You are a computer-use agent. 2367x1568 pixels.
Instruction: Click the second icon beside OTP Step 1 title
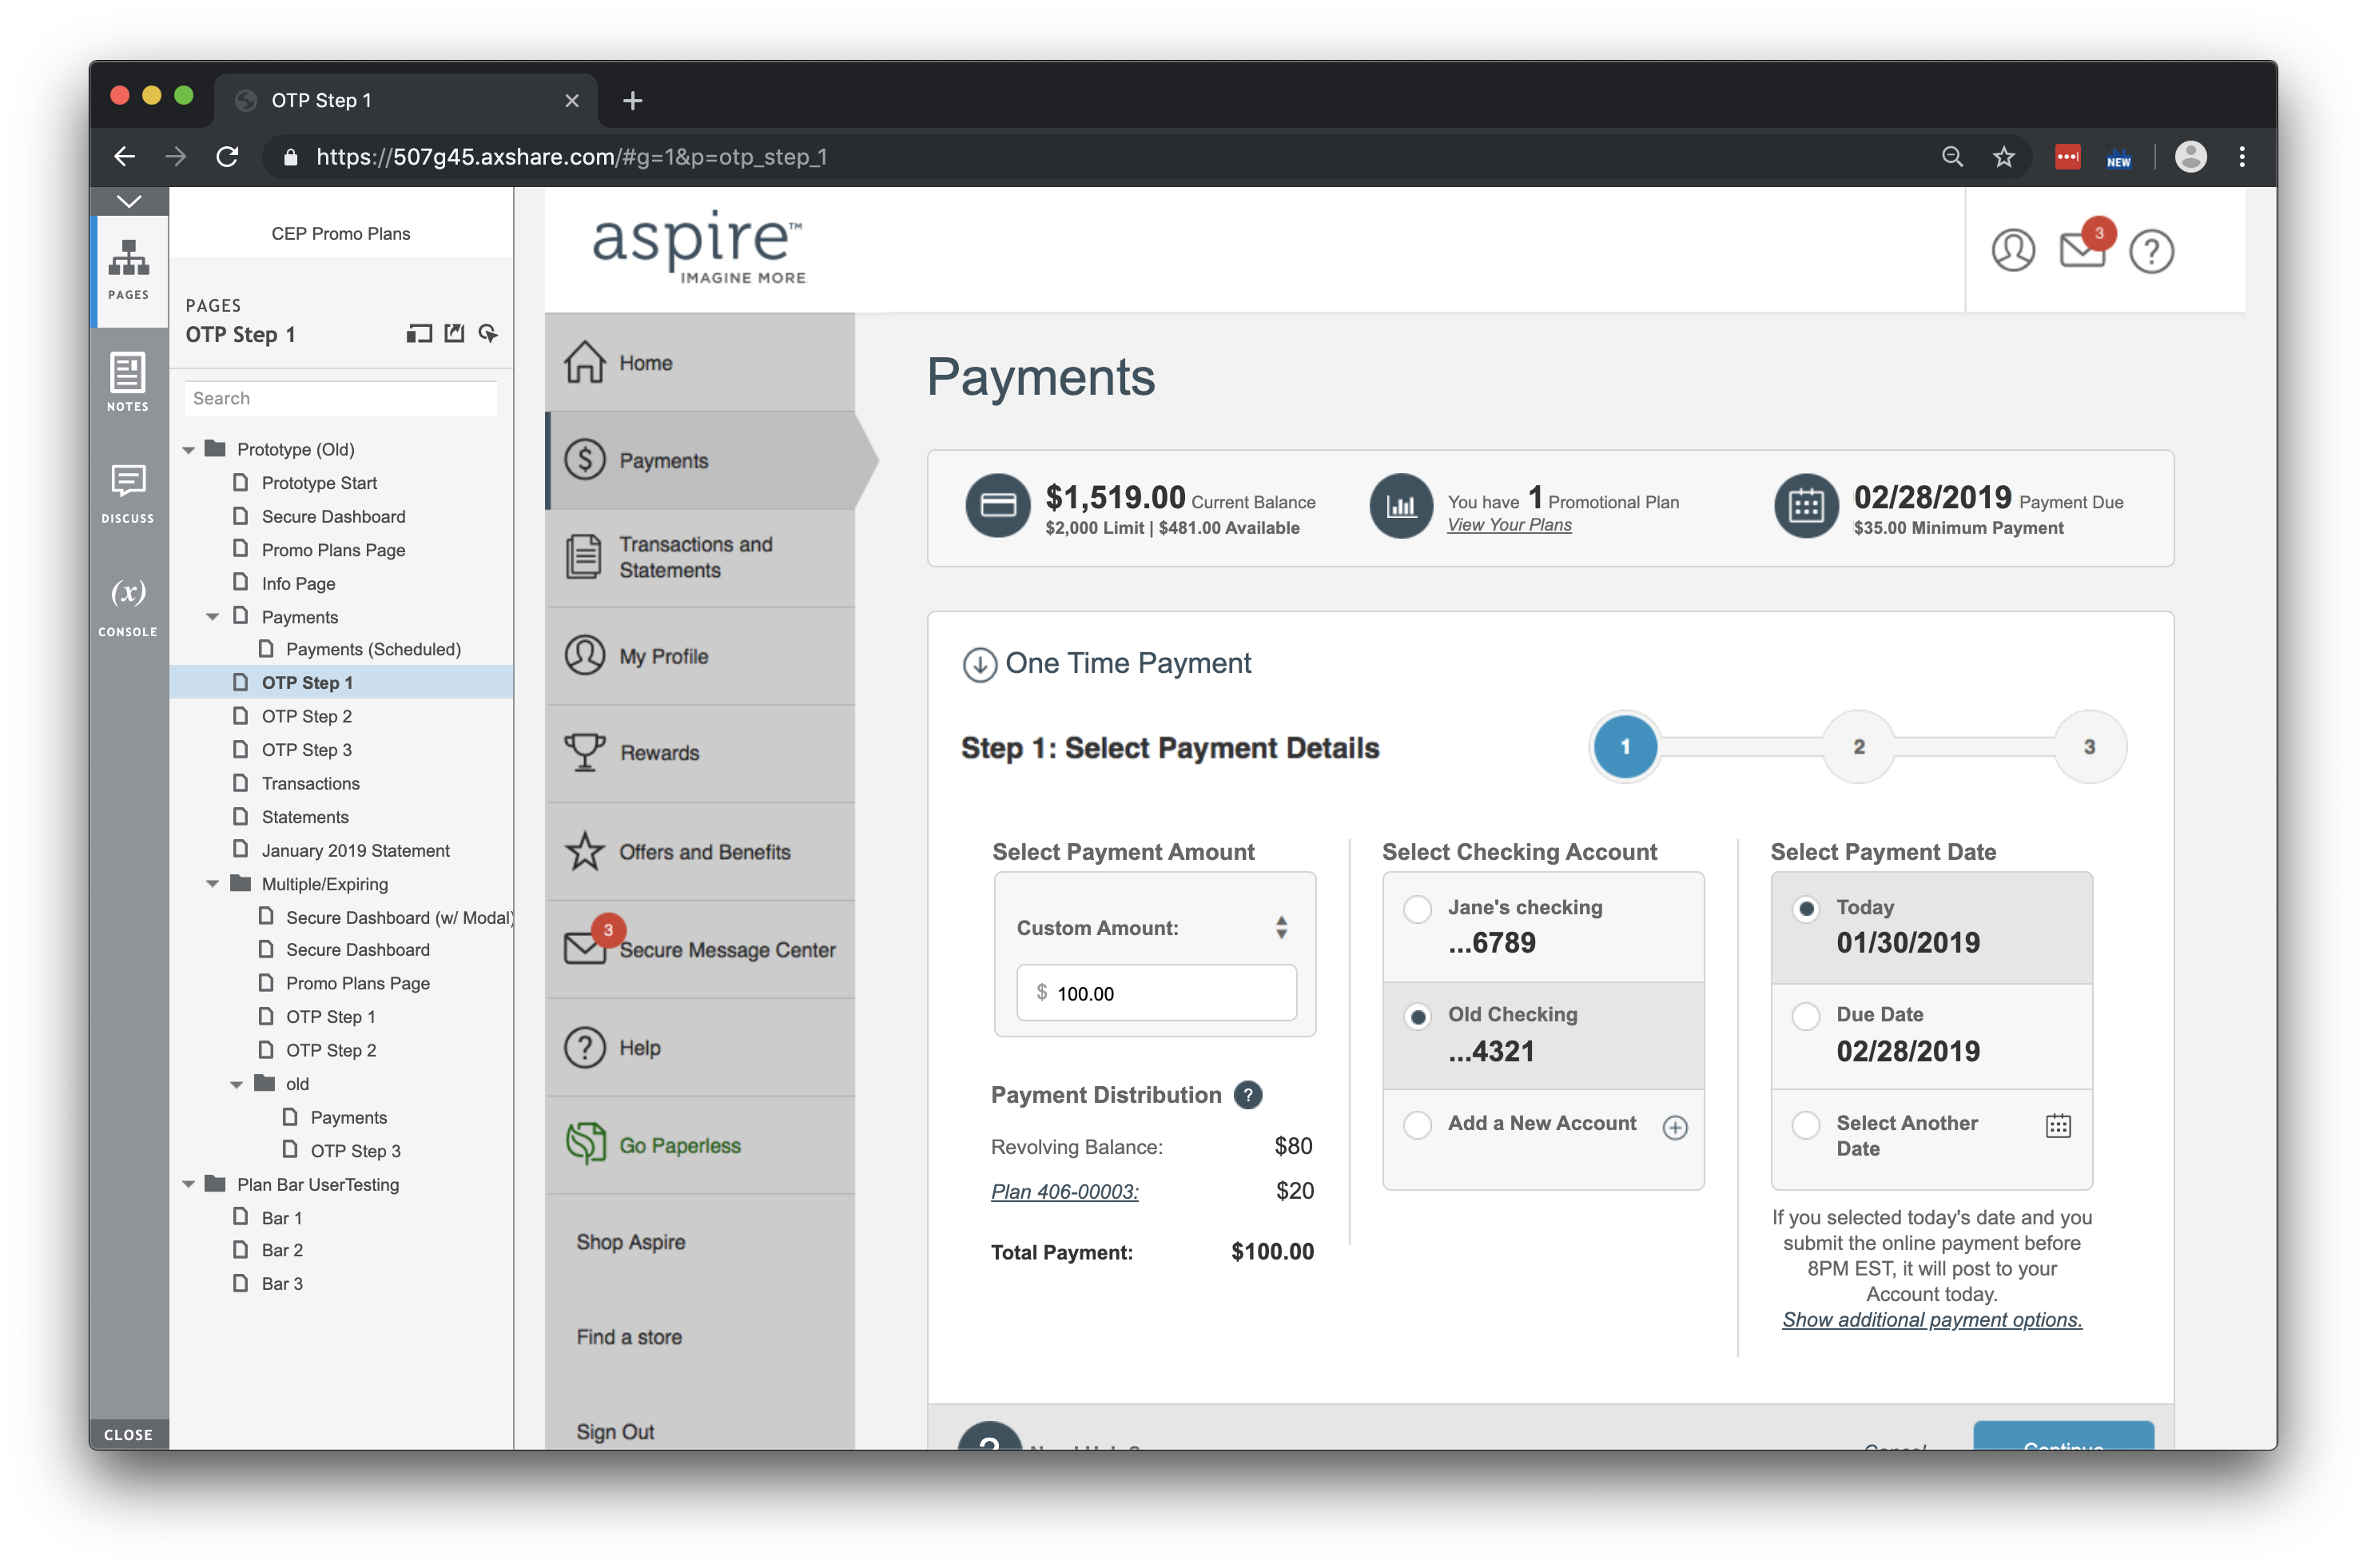click(454, 334)
